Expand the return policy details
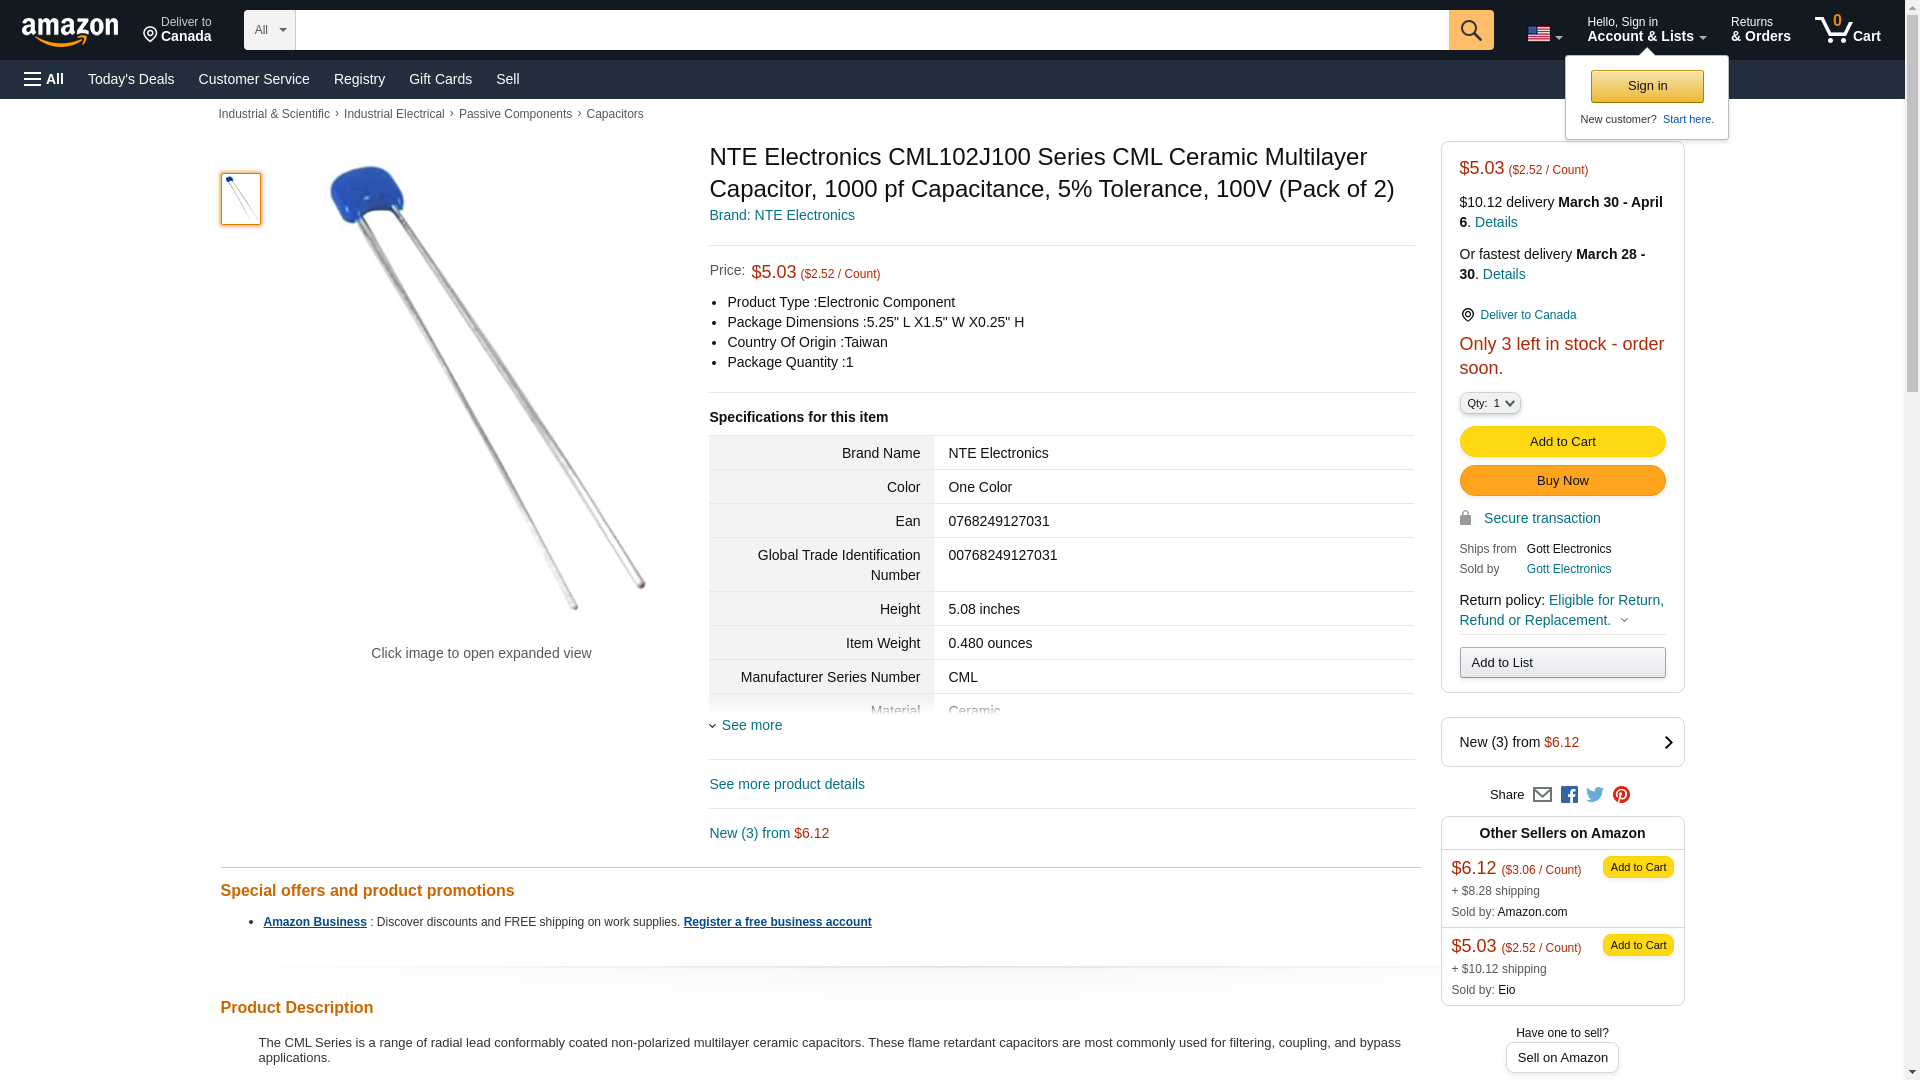The image size is (1920, 1080). click(1624, 620)
